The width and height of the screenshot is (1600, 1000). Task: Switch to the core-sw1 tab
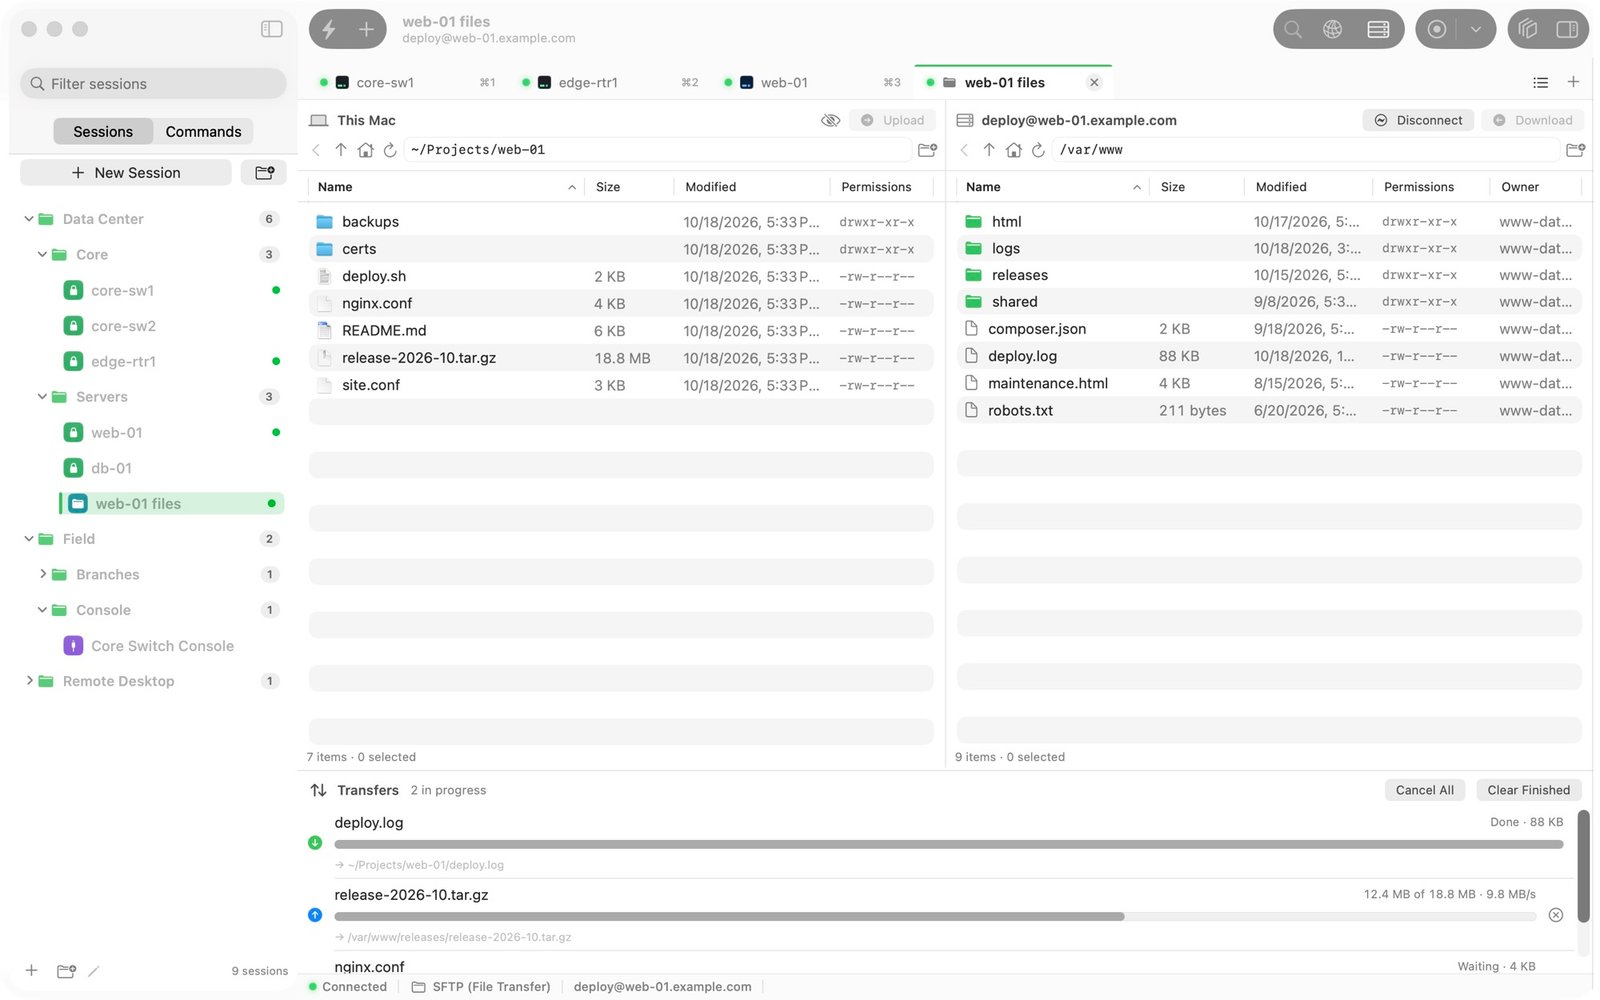[x=407, y=83]
